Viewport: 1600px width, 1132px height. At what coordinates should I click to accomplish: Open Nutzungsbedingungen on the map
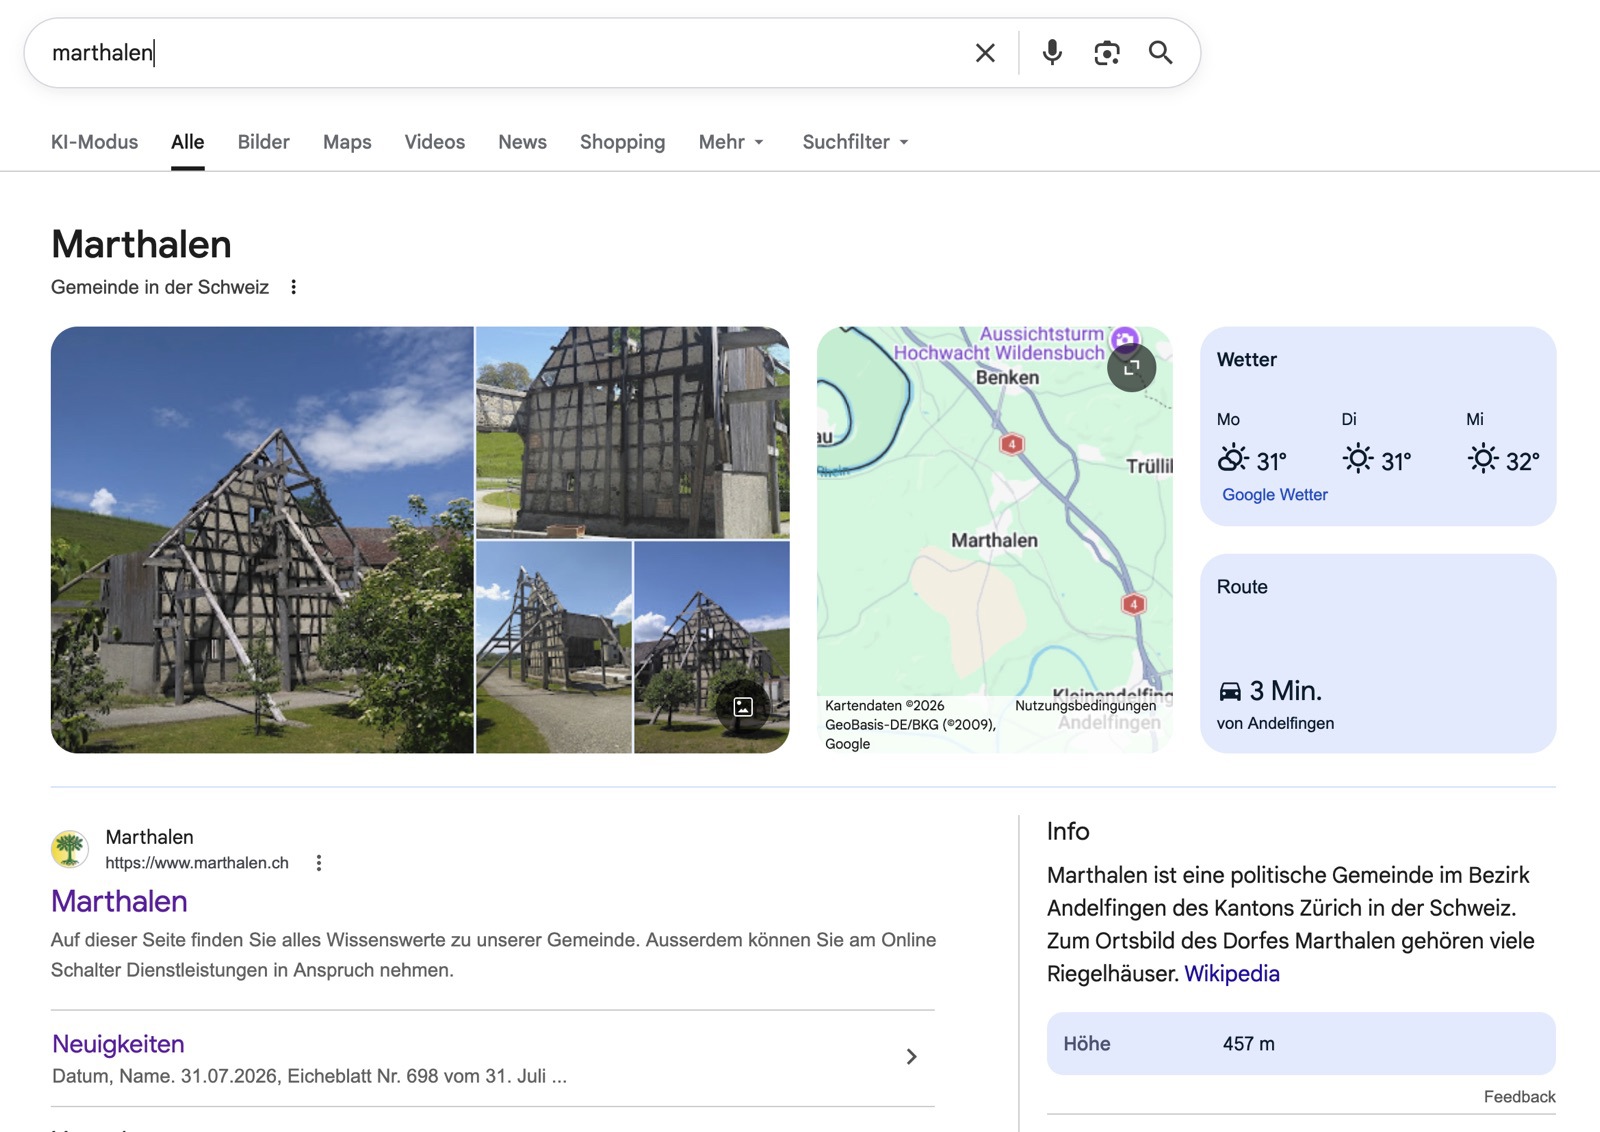pyautogui.click(x=1085, y=706)
